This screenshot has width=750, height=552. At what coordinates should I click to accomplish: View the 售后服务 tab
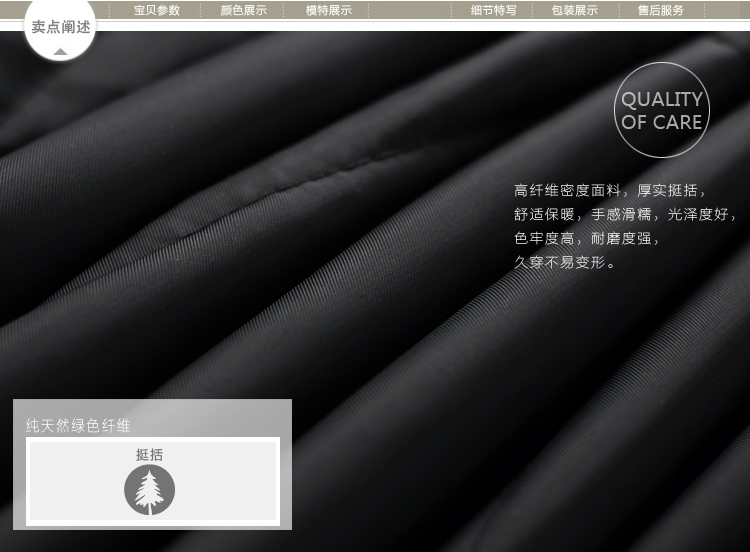pyautogui.click(x=661, y=10)
